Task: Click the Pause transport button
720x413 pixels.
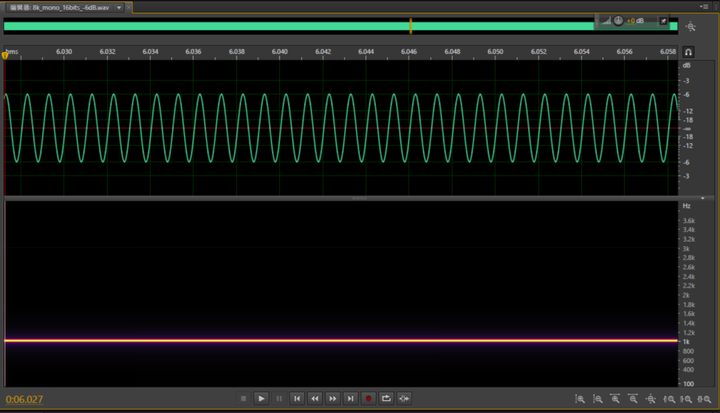Action: 279,398
